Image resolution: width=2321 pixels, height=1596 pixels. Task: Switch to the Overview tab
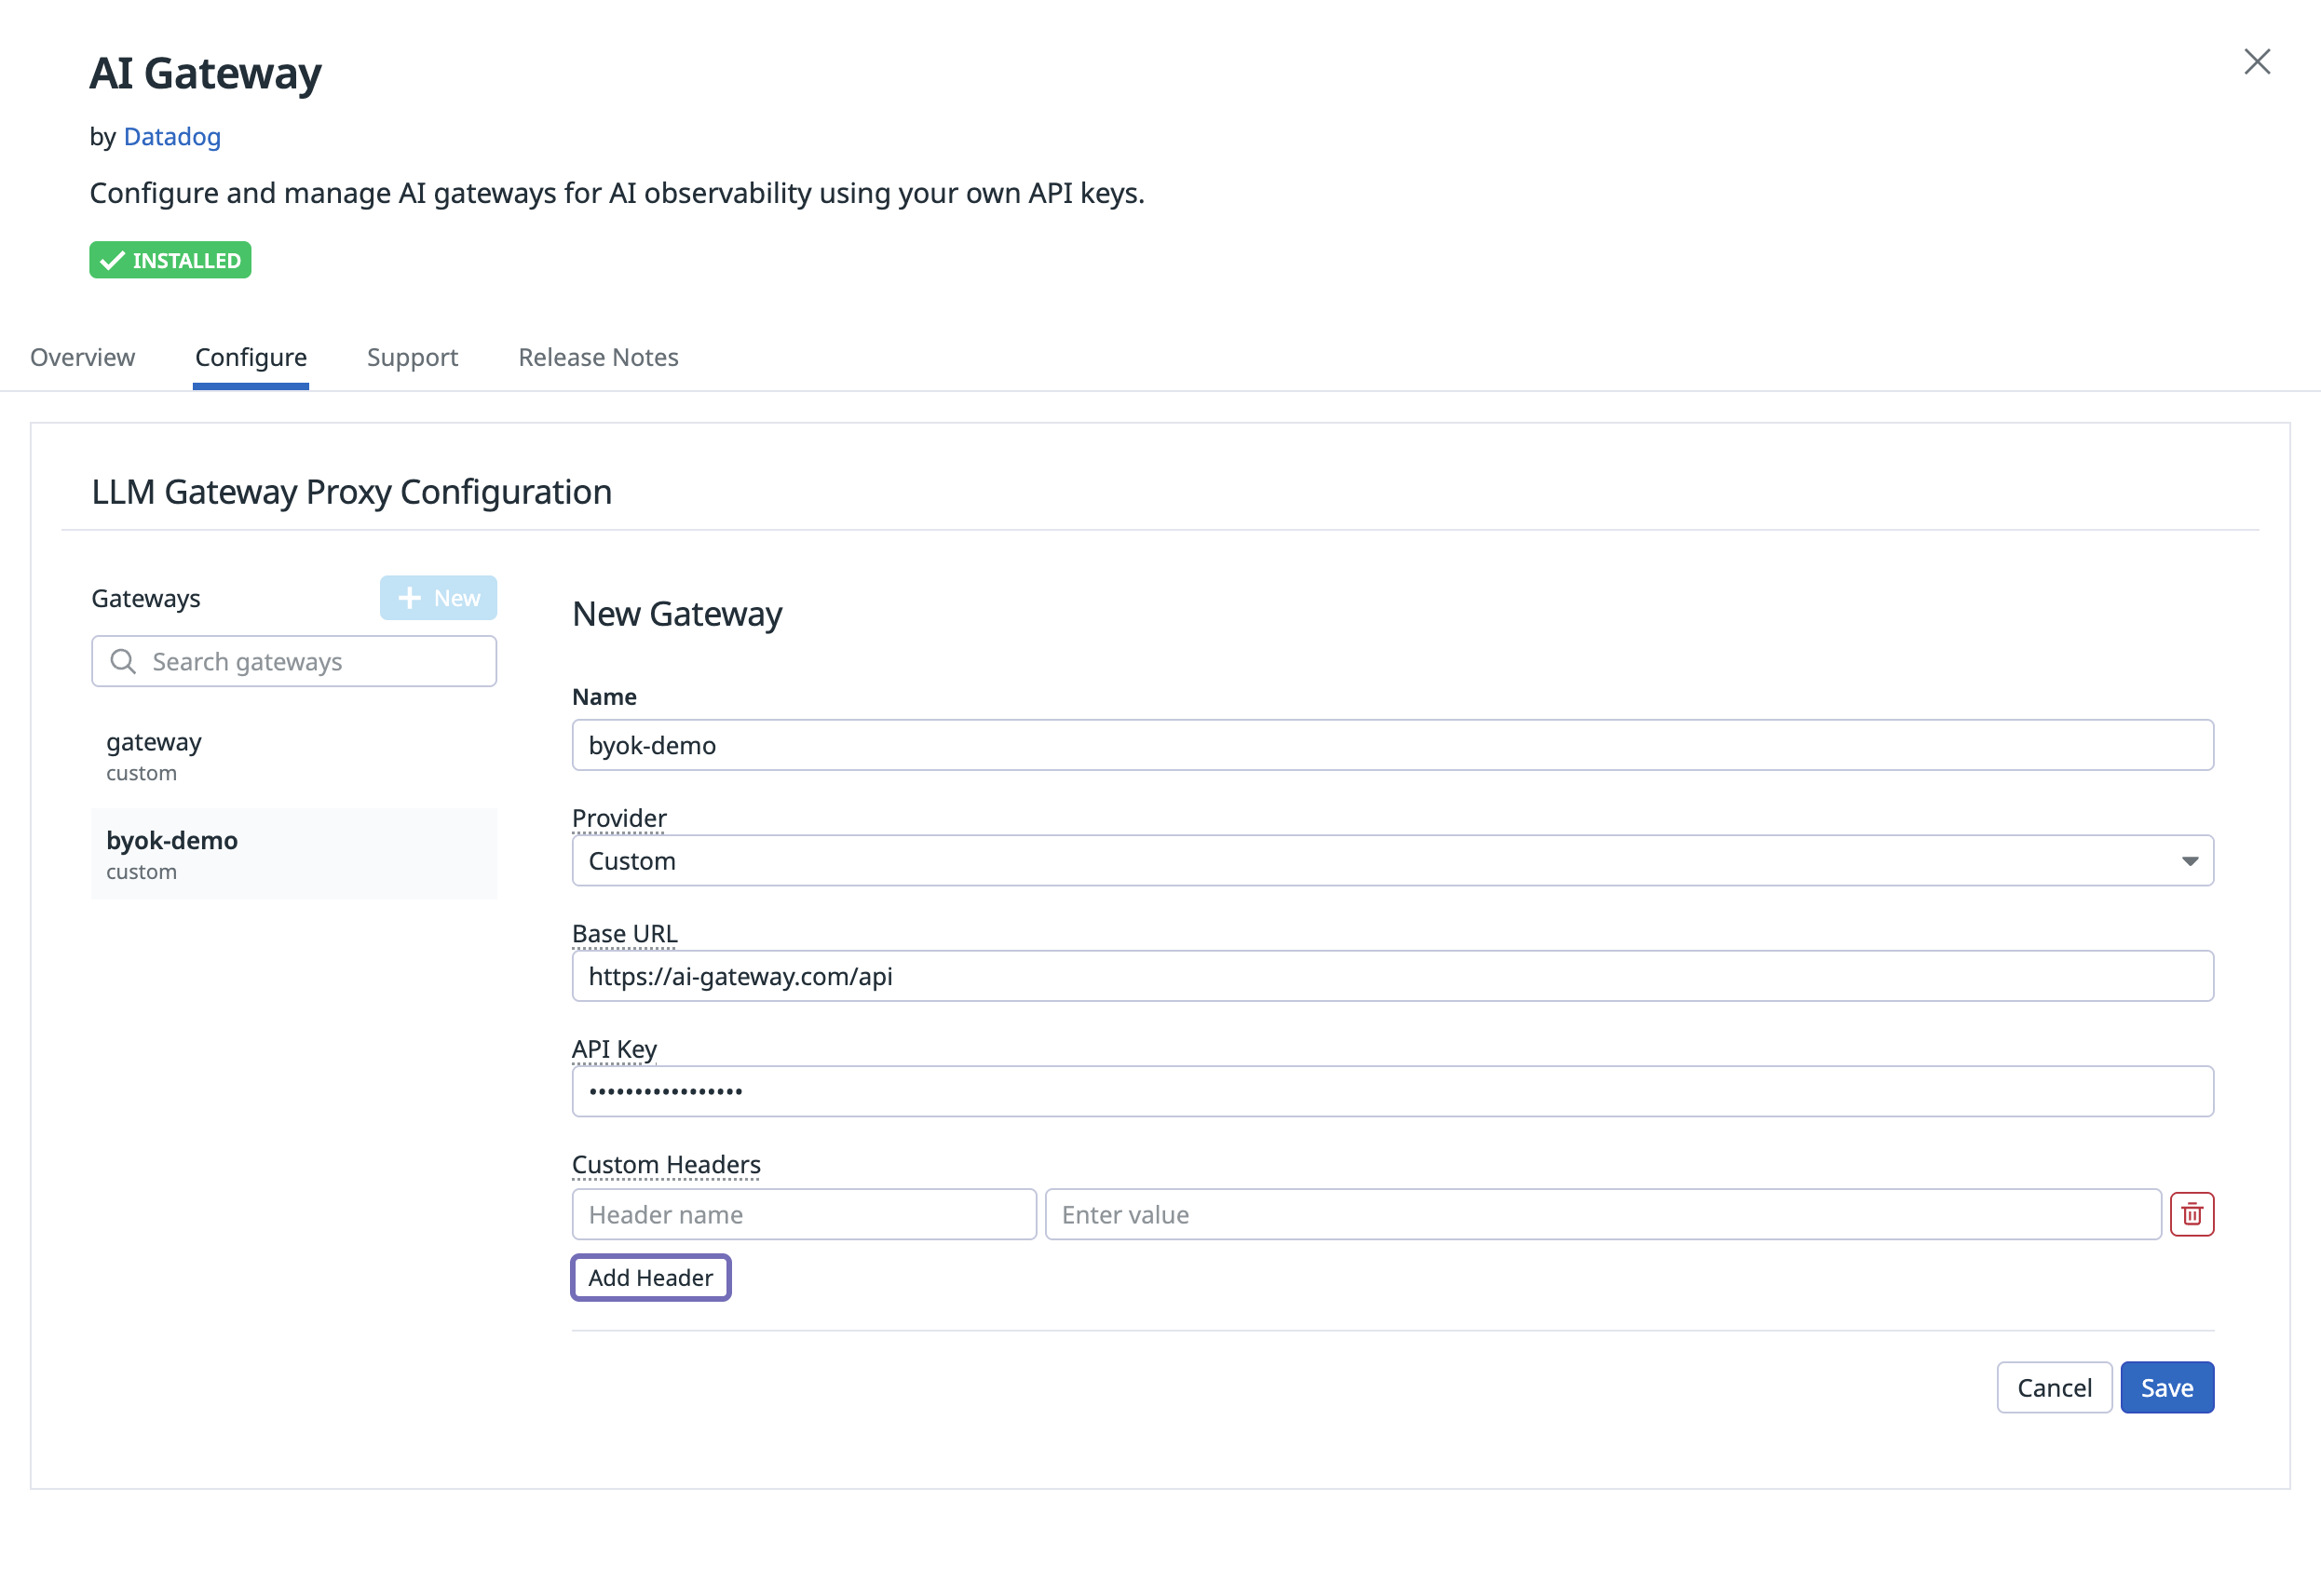tap(82, 357)
